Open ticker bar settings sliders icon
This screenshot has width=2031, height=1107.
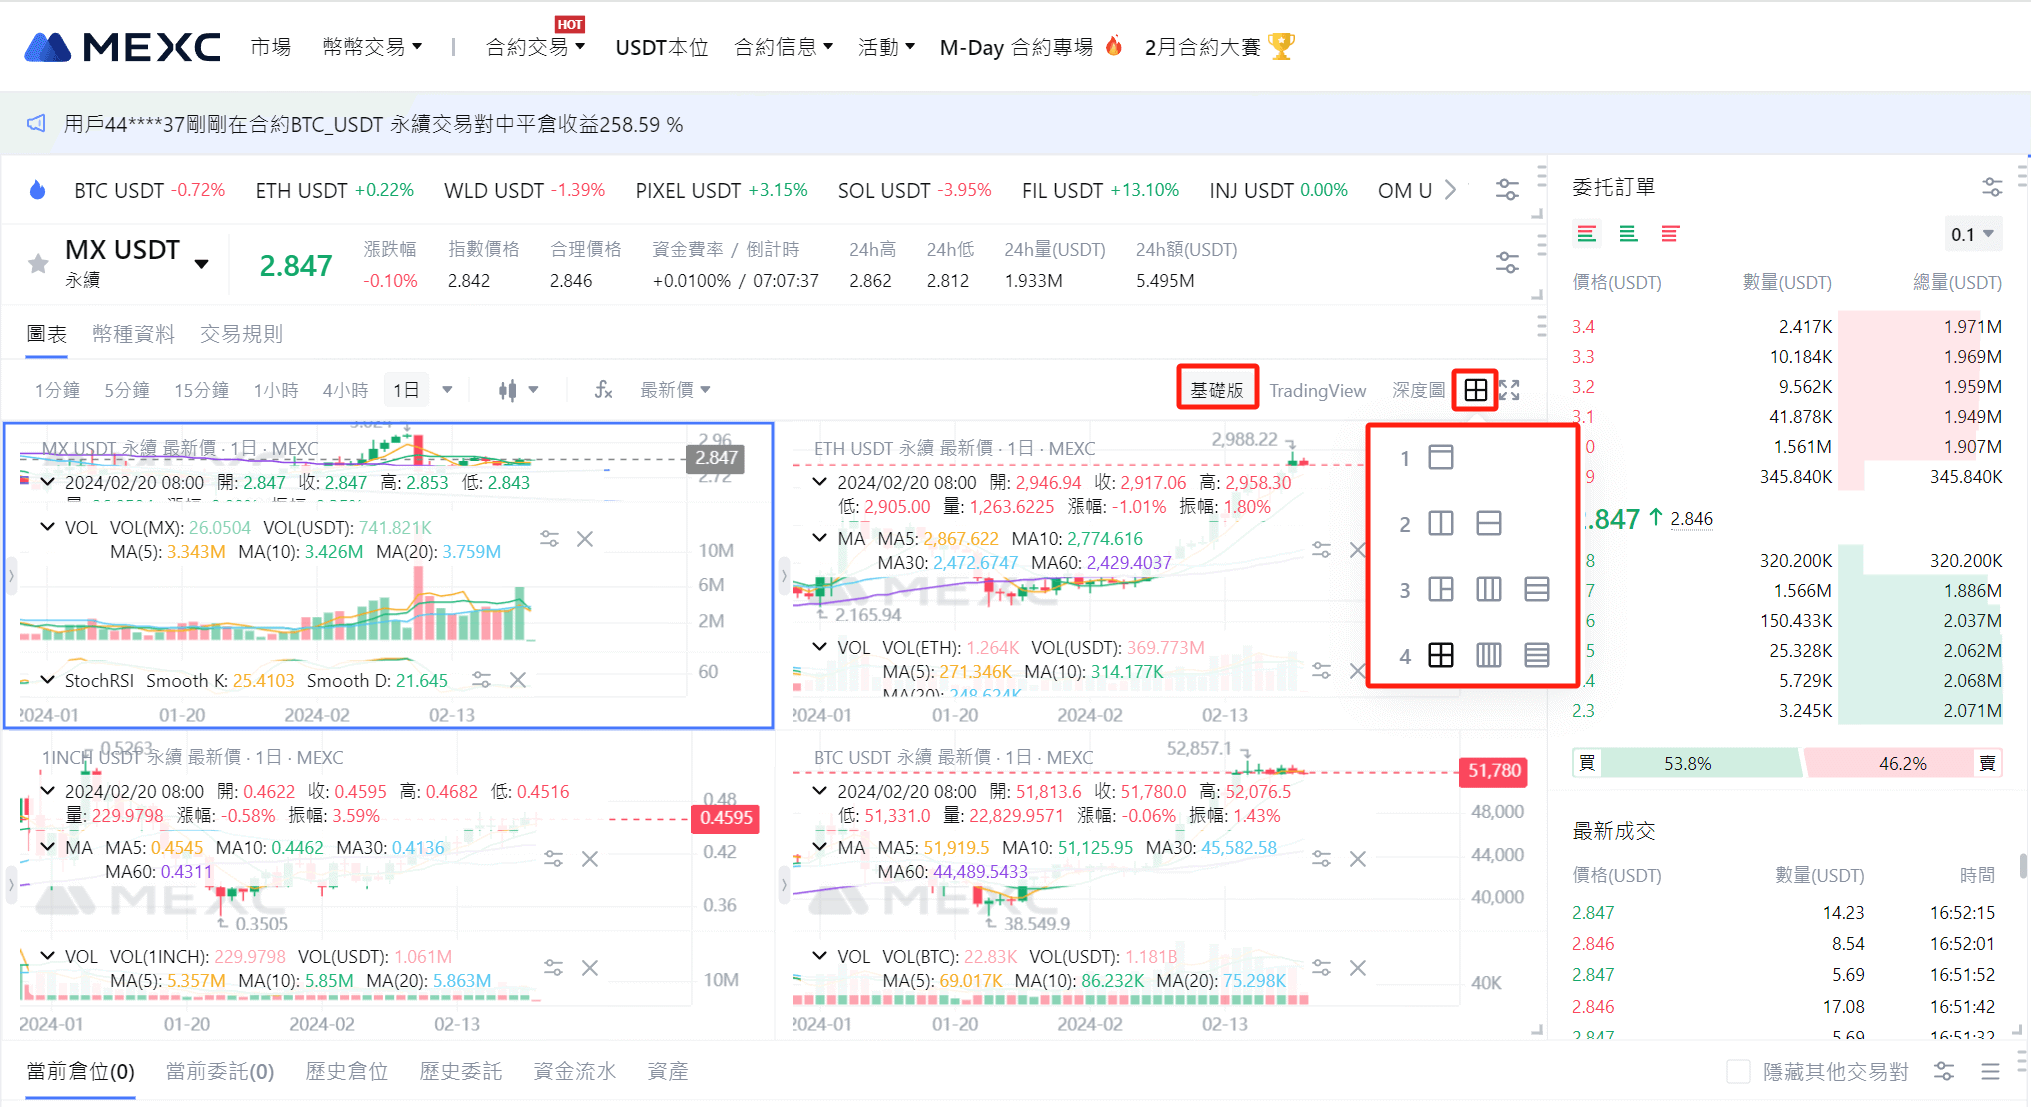[x=1507, y=189]
